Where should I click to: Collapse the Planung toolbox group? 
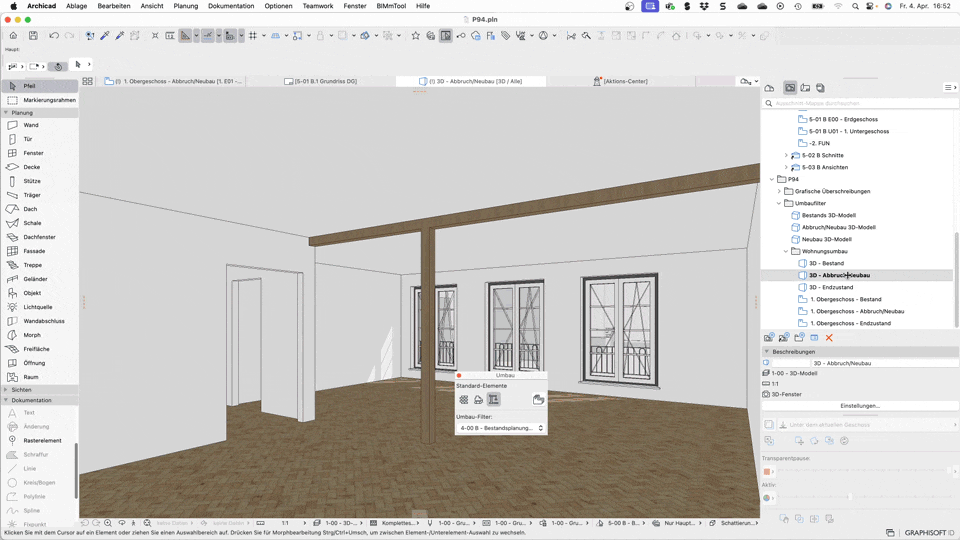point(6,113)
